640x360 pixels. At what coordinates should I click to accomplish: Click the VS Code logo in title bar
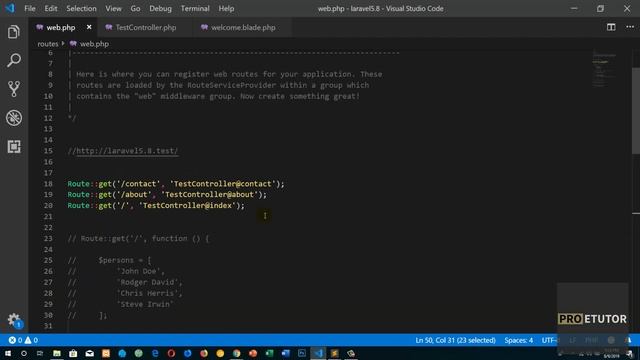pos(10,8)
